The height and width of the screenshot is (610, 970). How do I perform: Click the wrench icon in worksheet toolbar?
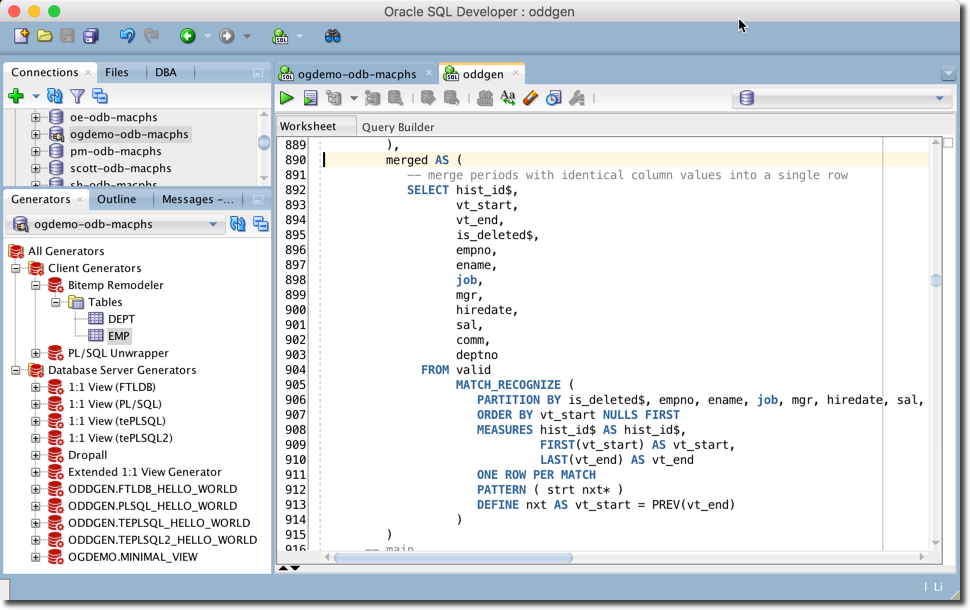pyautogui.click(x=577, y=98)
